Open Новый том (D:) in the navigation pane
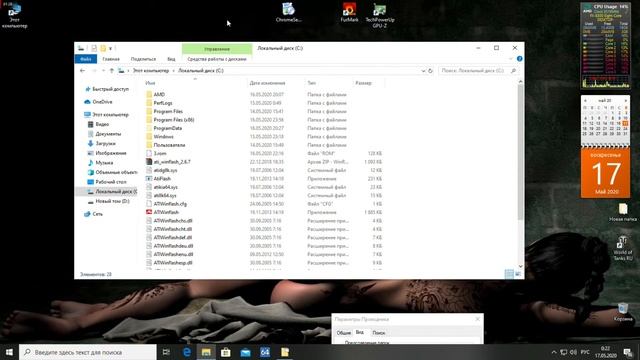Image resolution: width=640 pixels, height=360 pixels. (112, 201)
